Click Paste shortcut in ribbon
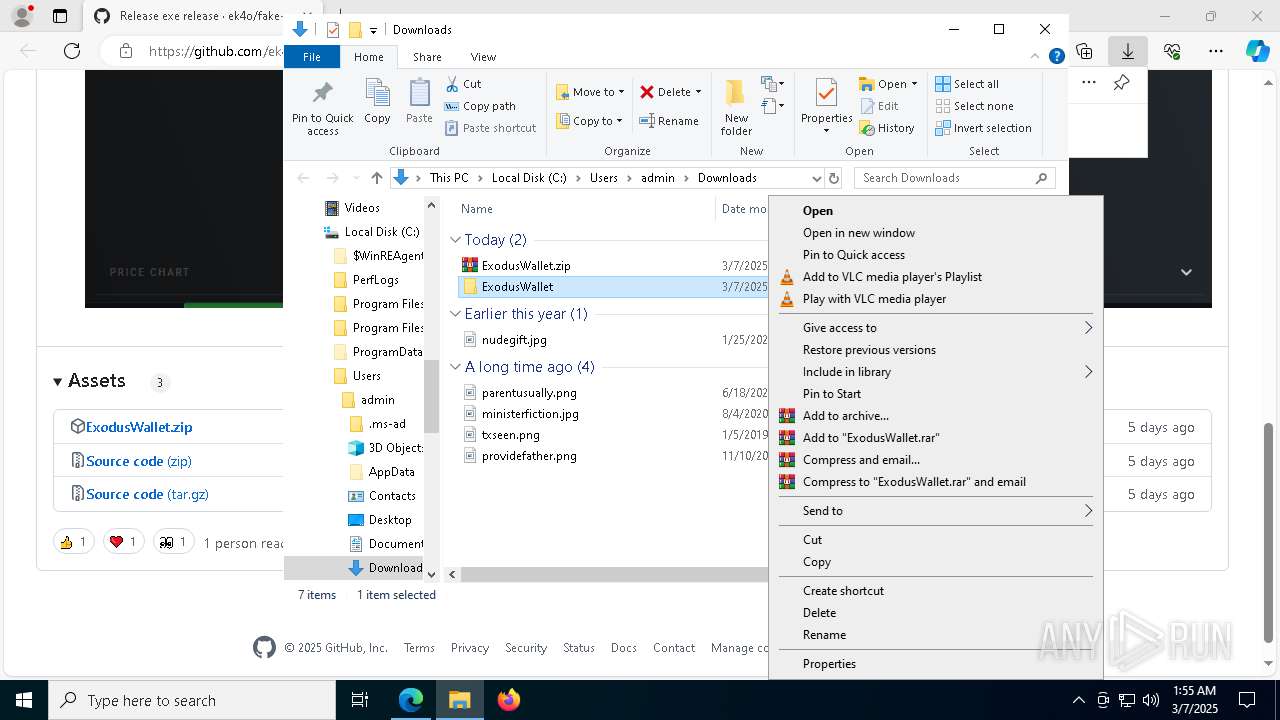The image size is (1280, 720). 490,128
